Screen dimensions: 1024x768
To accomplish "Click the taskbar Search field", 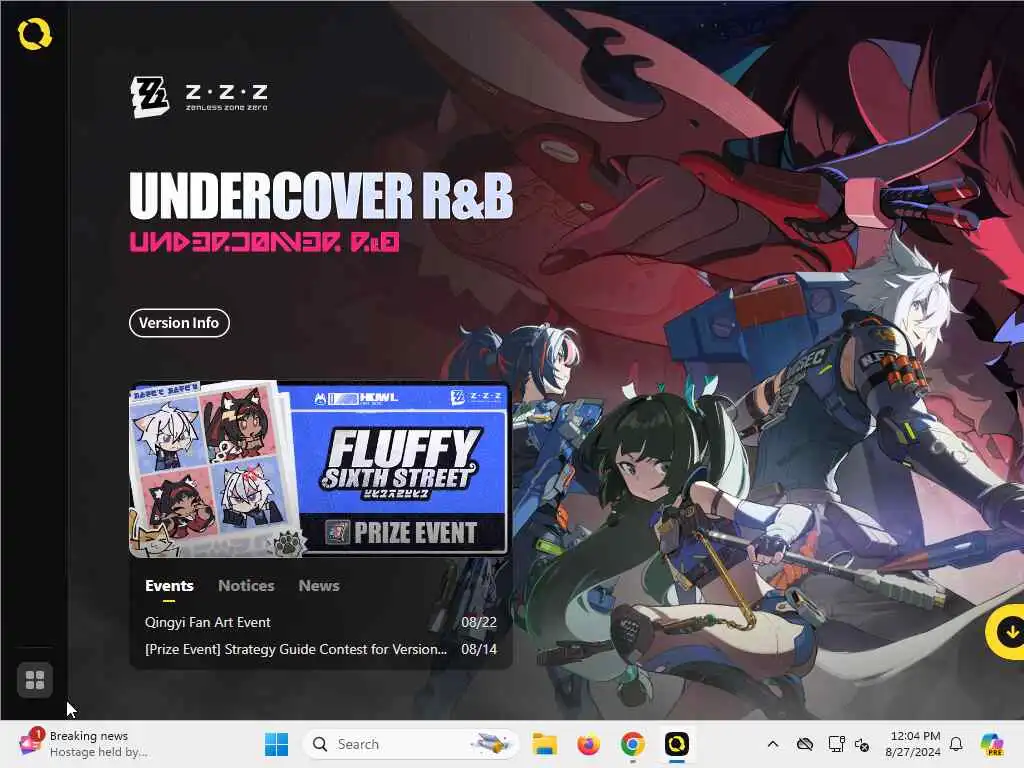I will (411, 744).
